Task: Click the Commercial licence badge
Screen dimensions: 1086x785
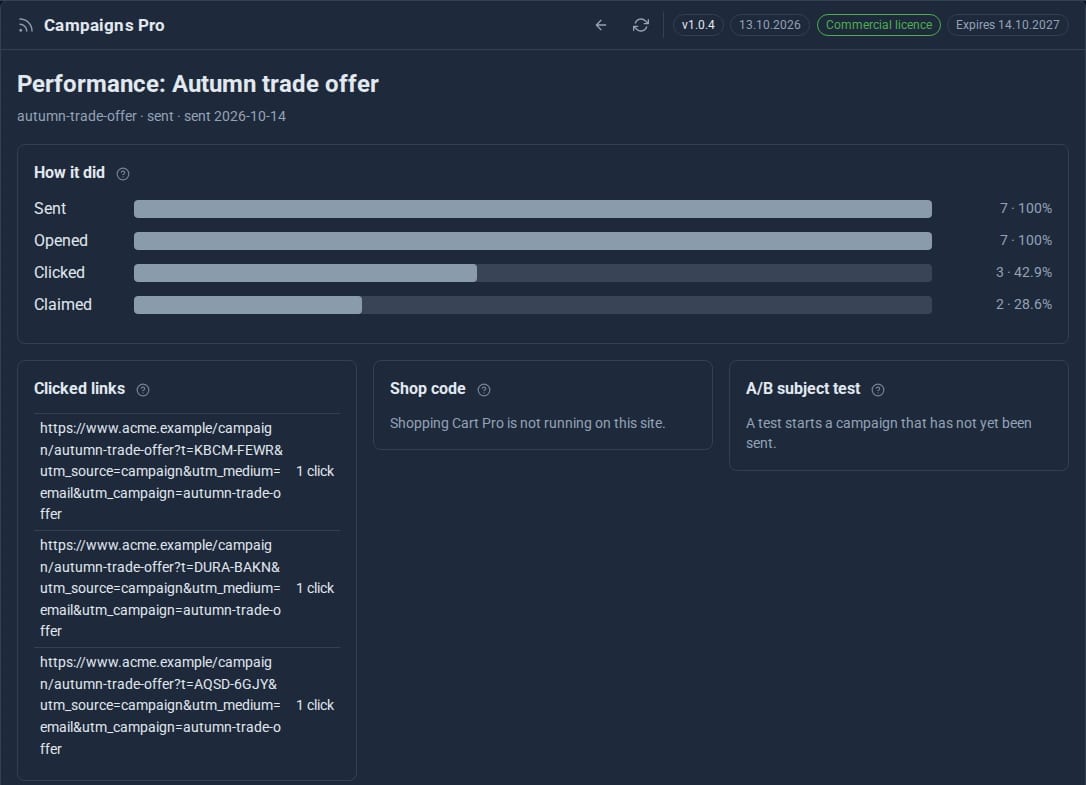Action: 879,25
